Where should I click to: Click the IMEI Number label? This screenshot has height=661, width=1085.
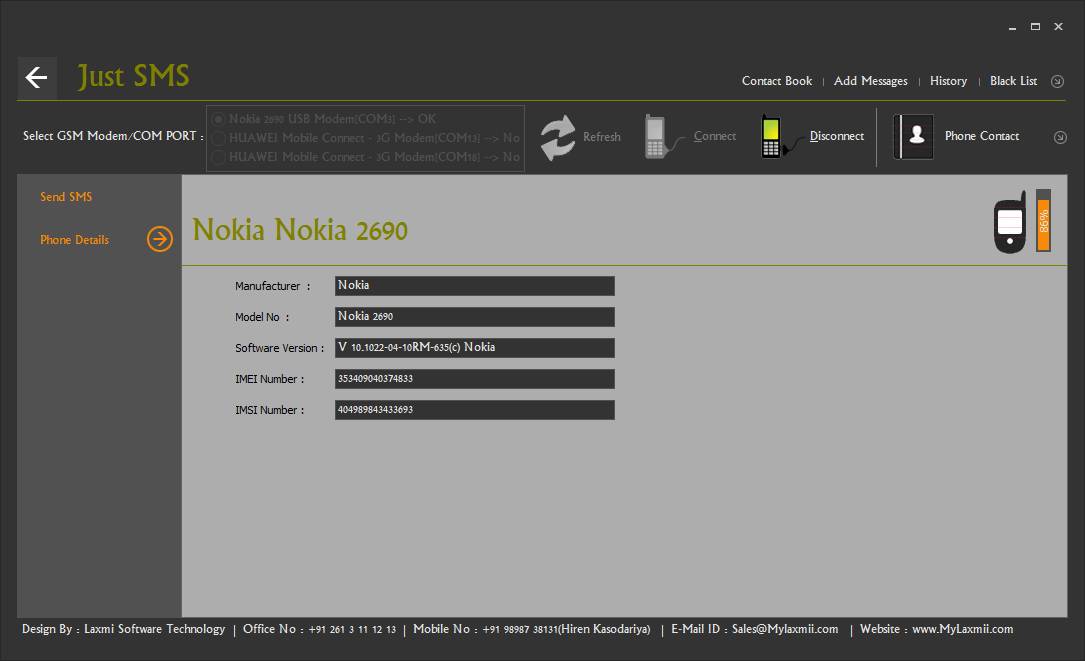coord(269,379)
